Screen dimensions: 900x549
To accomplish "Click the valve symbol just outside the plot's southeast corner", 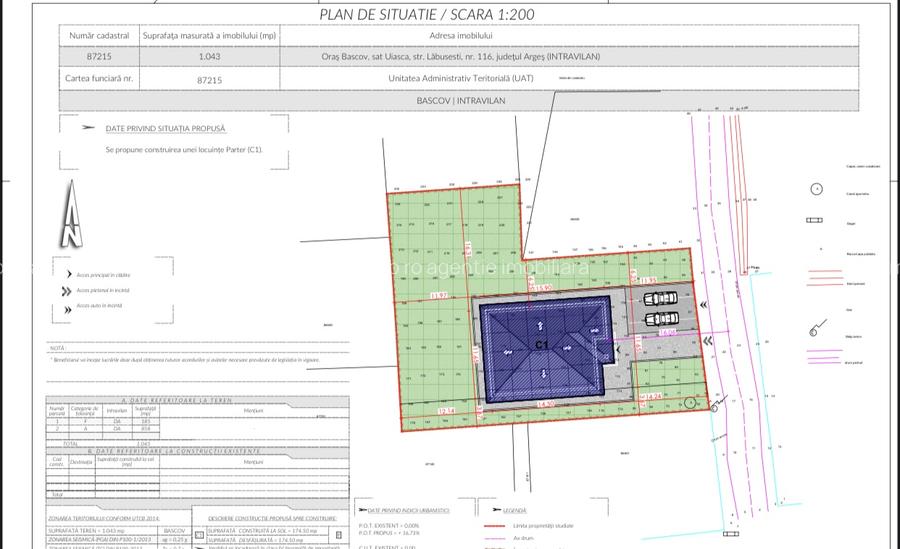I will [718, 404].
